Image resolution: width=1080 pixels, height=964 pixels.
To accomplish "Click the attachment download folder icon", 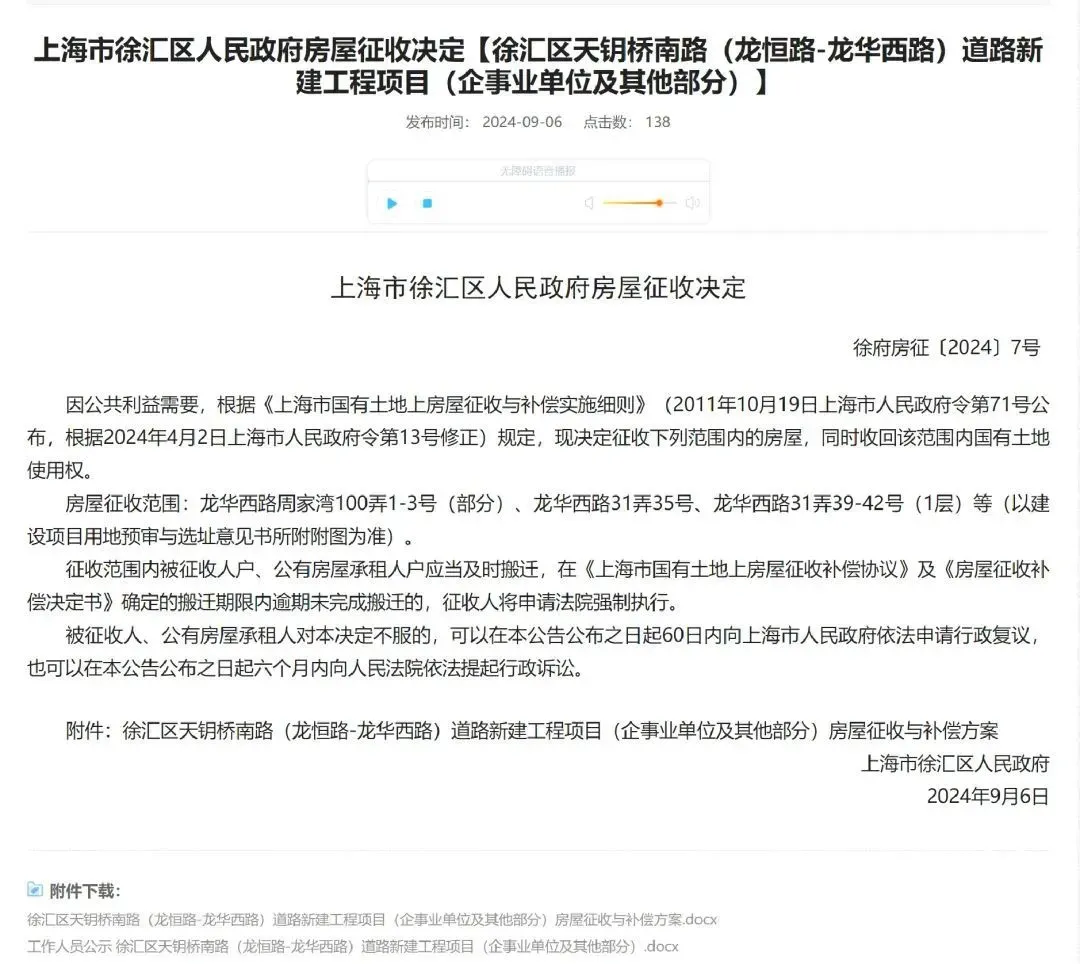I will (x=35, y=890).
